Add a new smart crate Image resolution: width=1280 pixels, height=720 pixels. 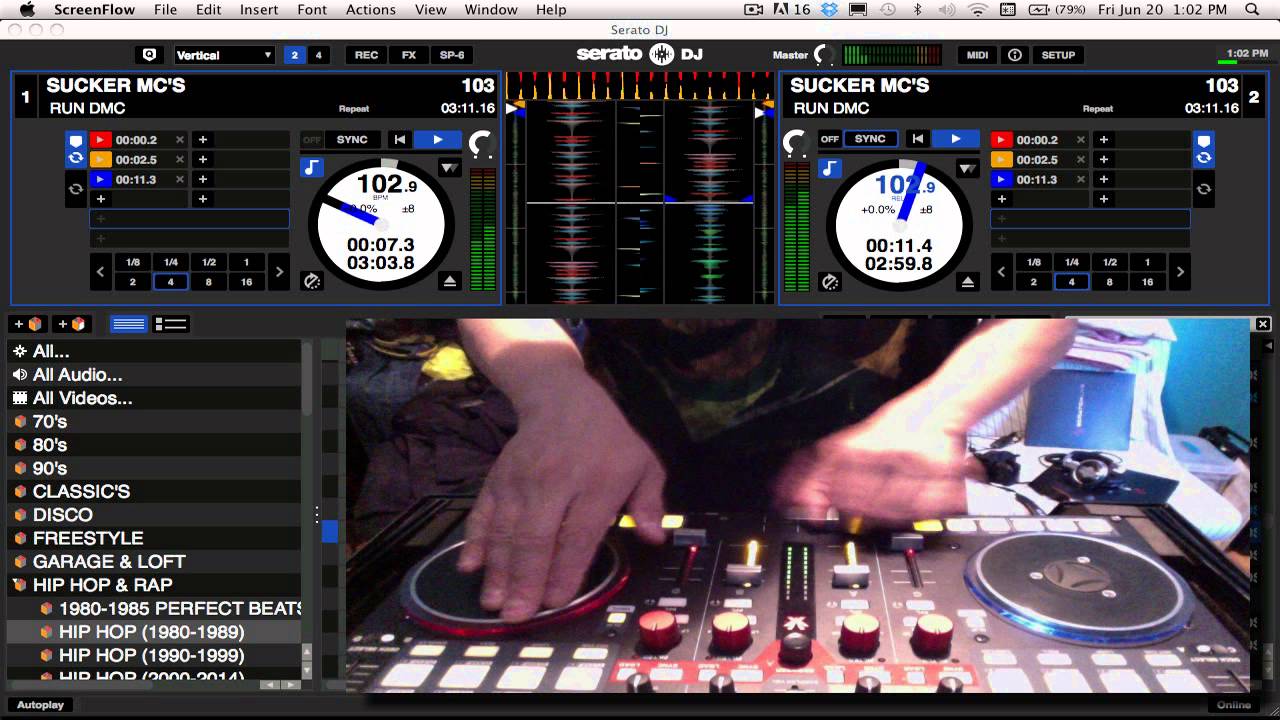73,324
